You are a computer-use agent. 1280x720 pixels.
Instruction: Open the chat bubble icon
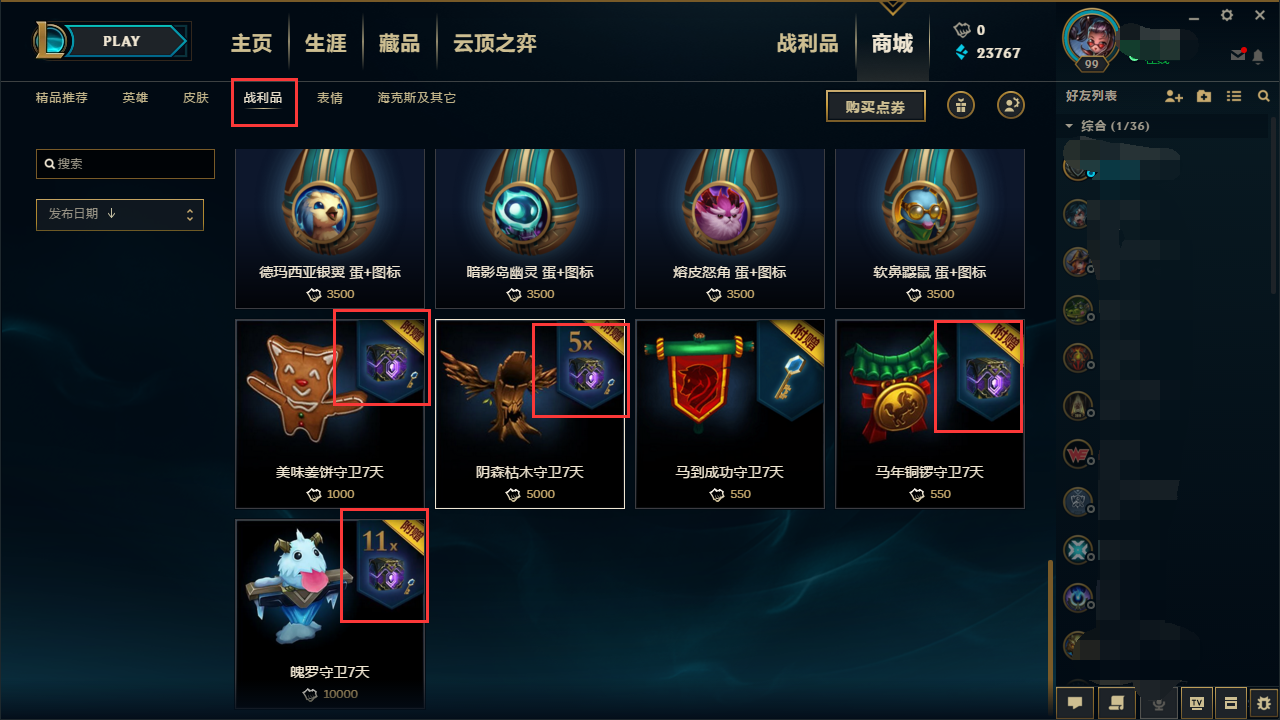point(1075,703)
